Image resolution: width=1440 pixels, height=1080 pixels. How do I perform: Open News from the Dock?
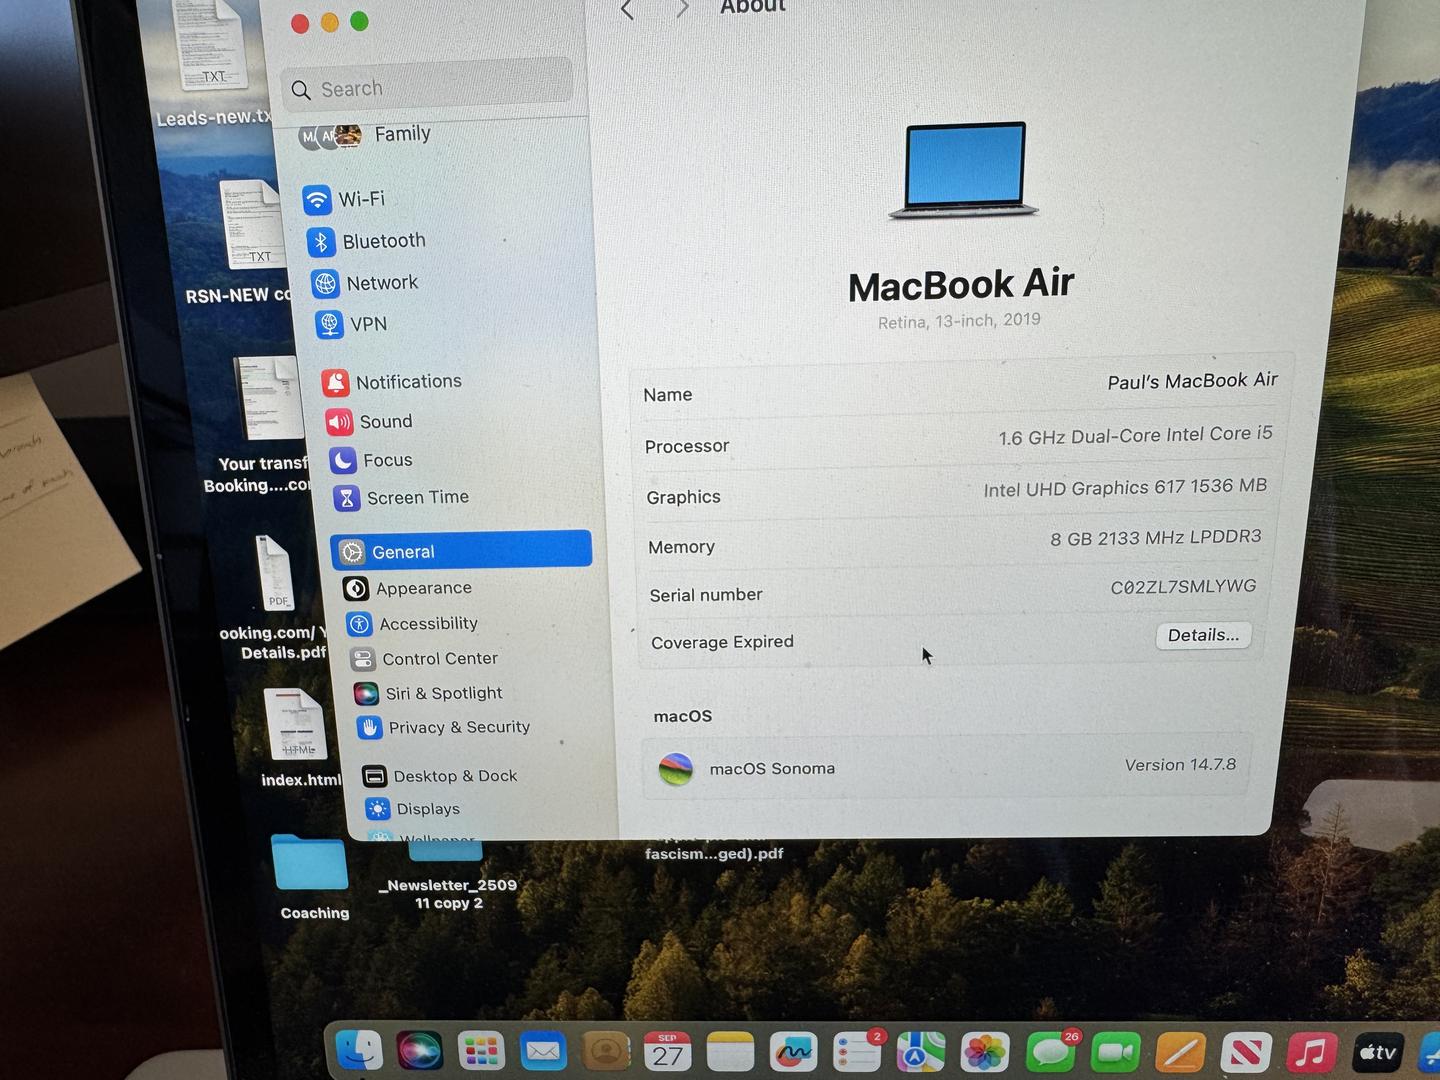tap(1246, 1052)
